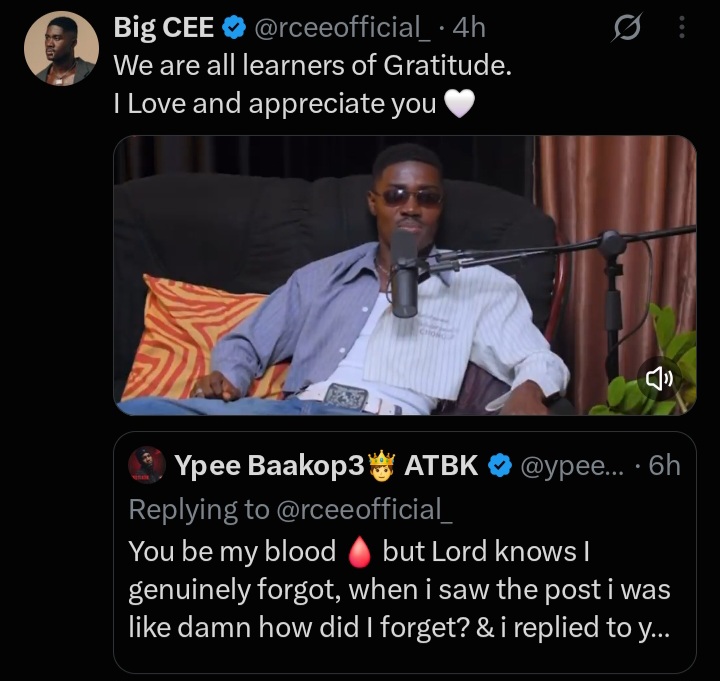Image resolution: width=720 pixels, height=681 pixels.
Task: Click the Grok slash-circle icon
Action: click(x=627, y=28)
